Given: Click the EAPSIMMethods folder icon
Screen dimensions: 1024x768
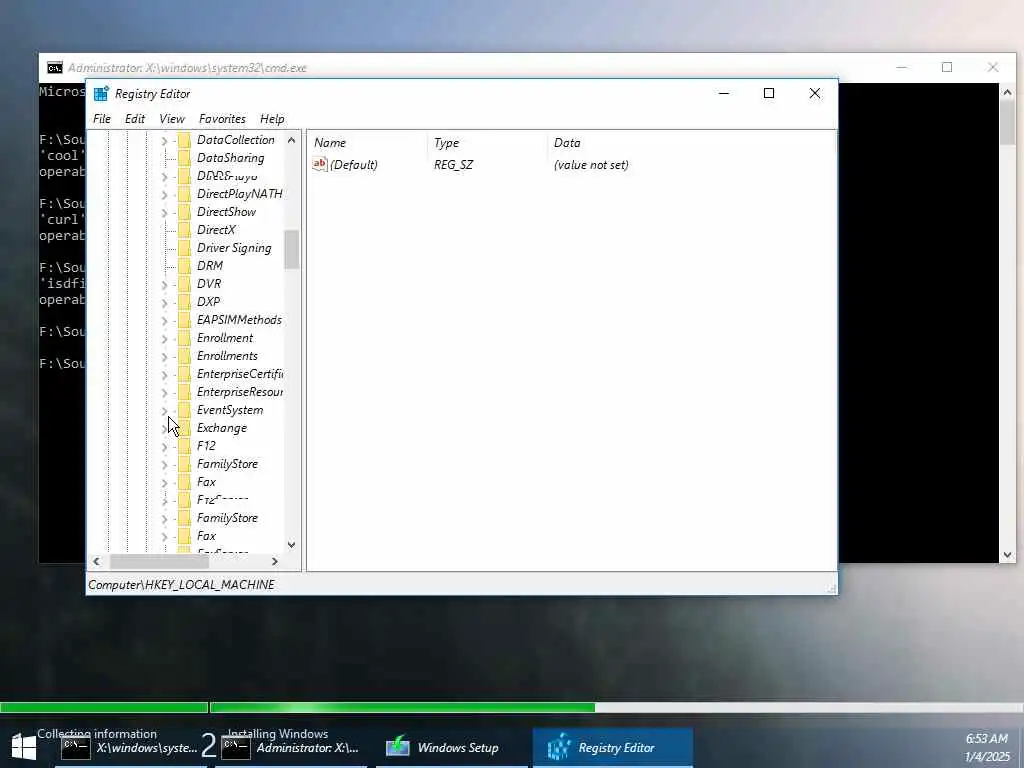Looking at the screenshot, I should point(184,319).
